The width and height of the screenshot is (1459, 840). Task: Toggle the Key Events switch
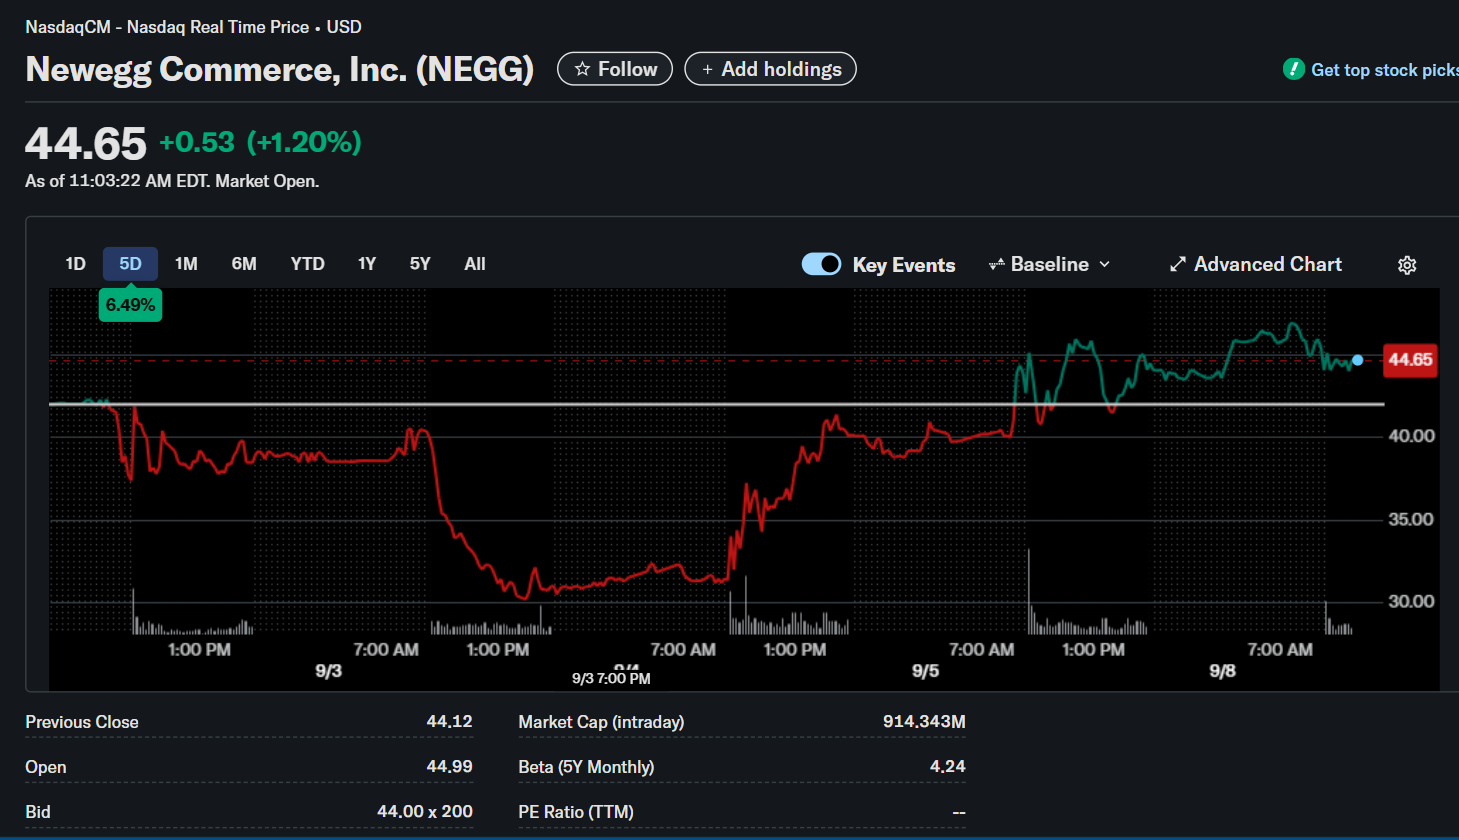point(822,264)
